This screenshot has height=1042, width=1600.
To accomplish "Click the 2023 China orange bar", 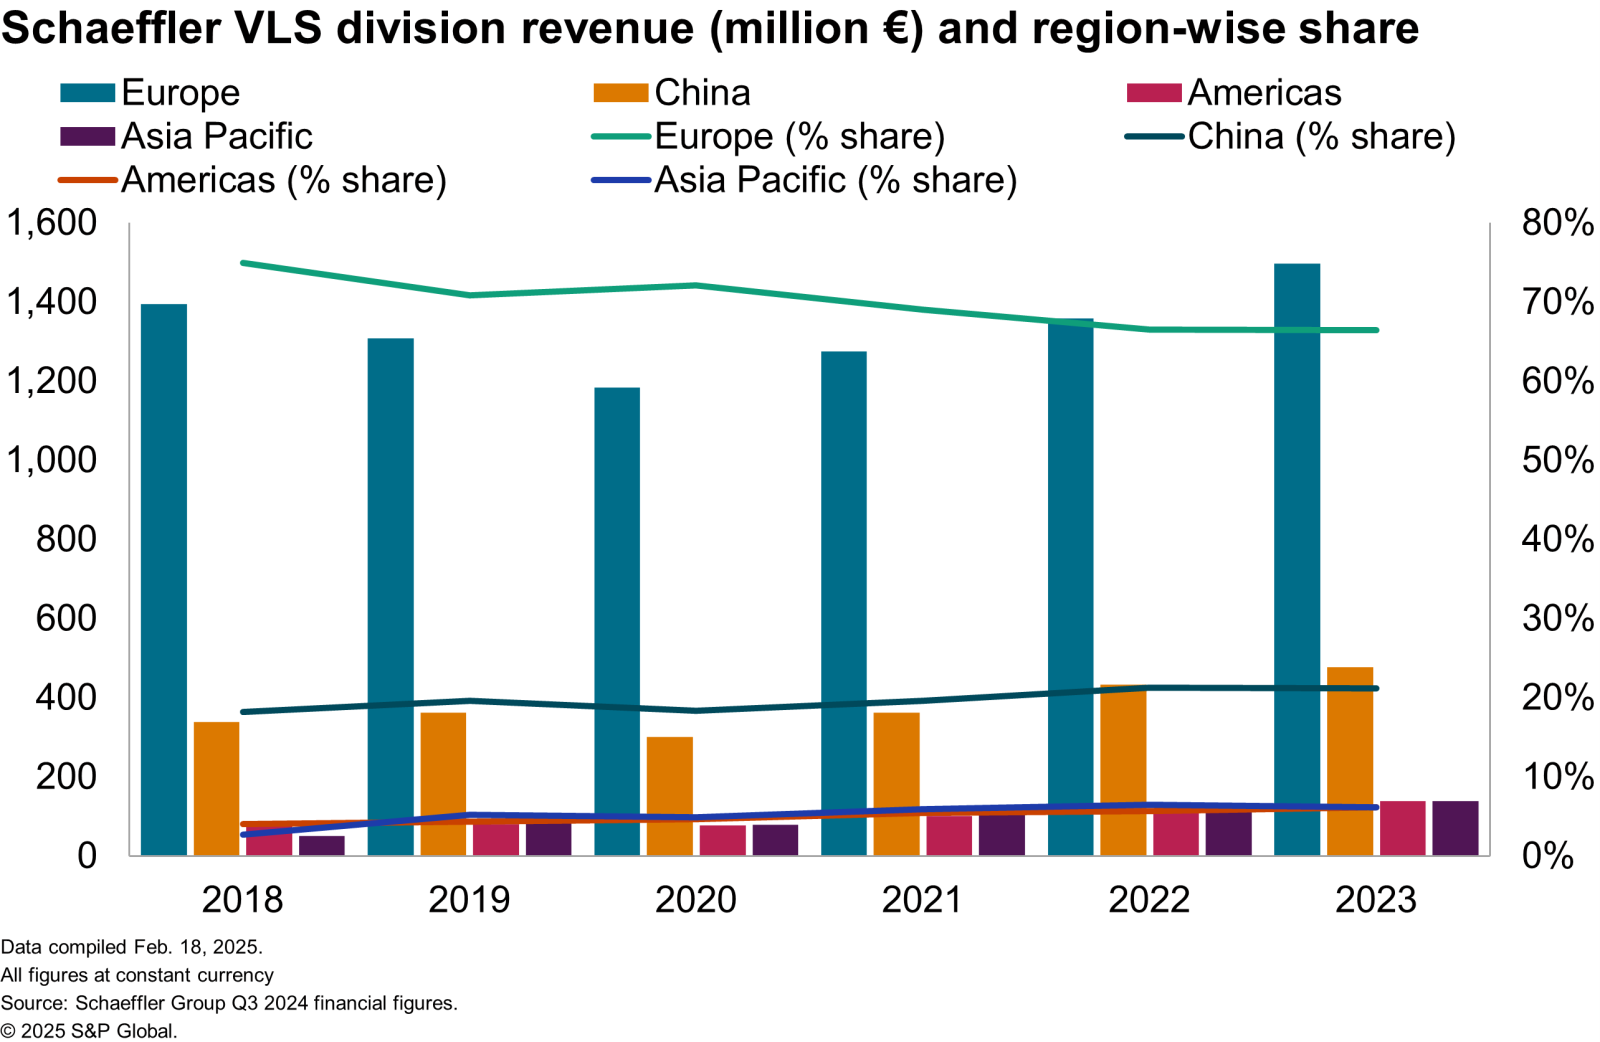I will pos(1349,760).
